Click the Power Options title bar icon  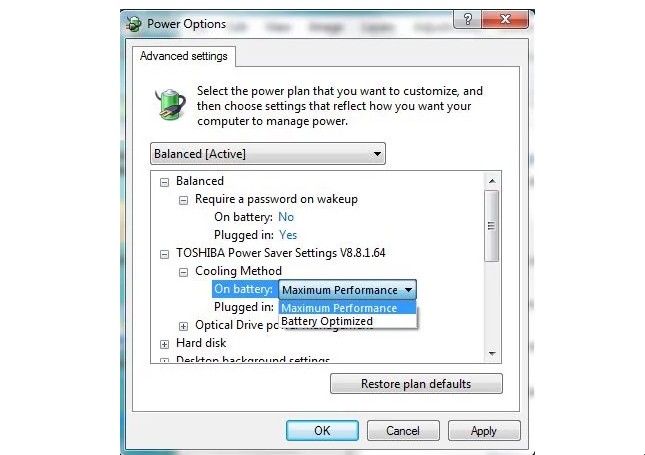[x=134, y=24]
